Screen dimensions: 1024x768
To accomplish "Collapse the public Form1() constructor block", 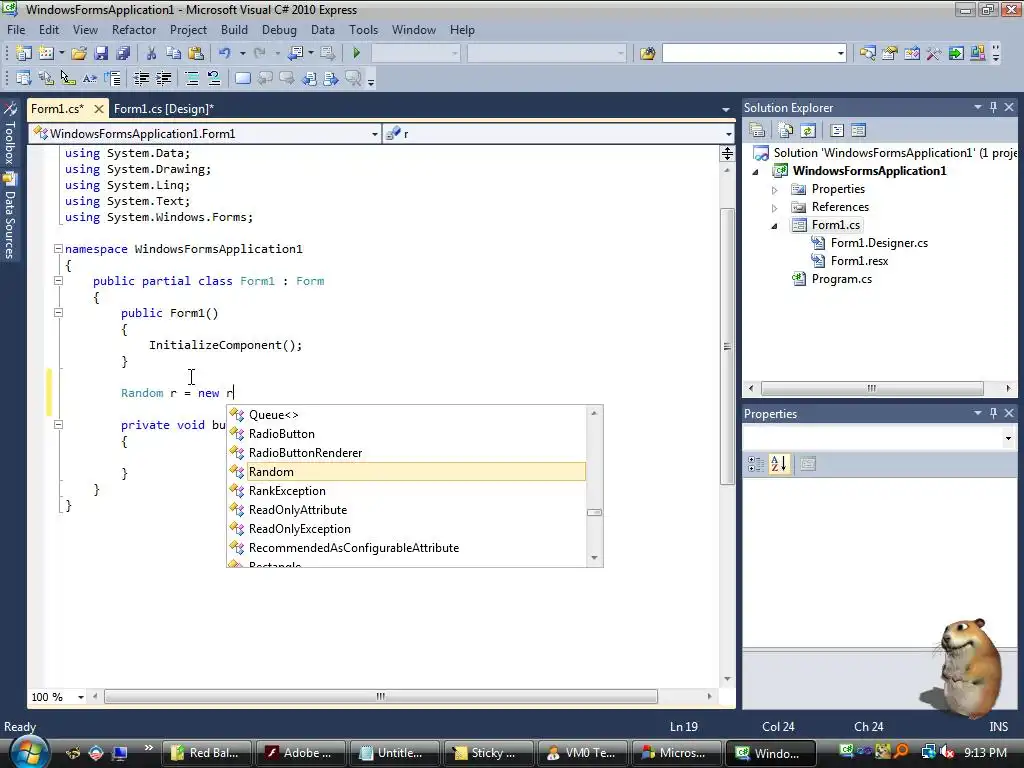I will click(58, 313).
